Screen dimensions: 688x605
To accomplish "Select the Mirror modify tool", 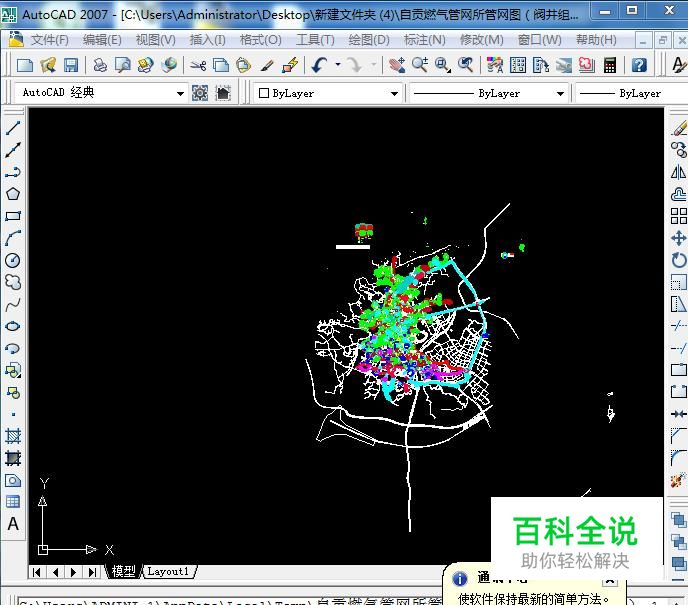I will point(679,172).
